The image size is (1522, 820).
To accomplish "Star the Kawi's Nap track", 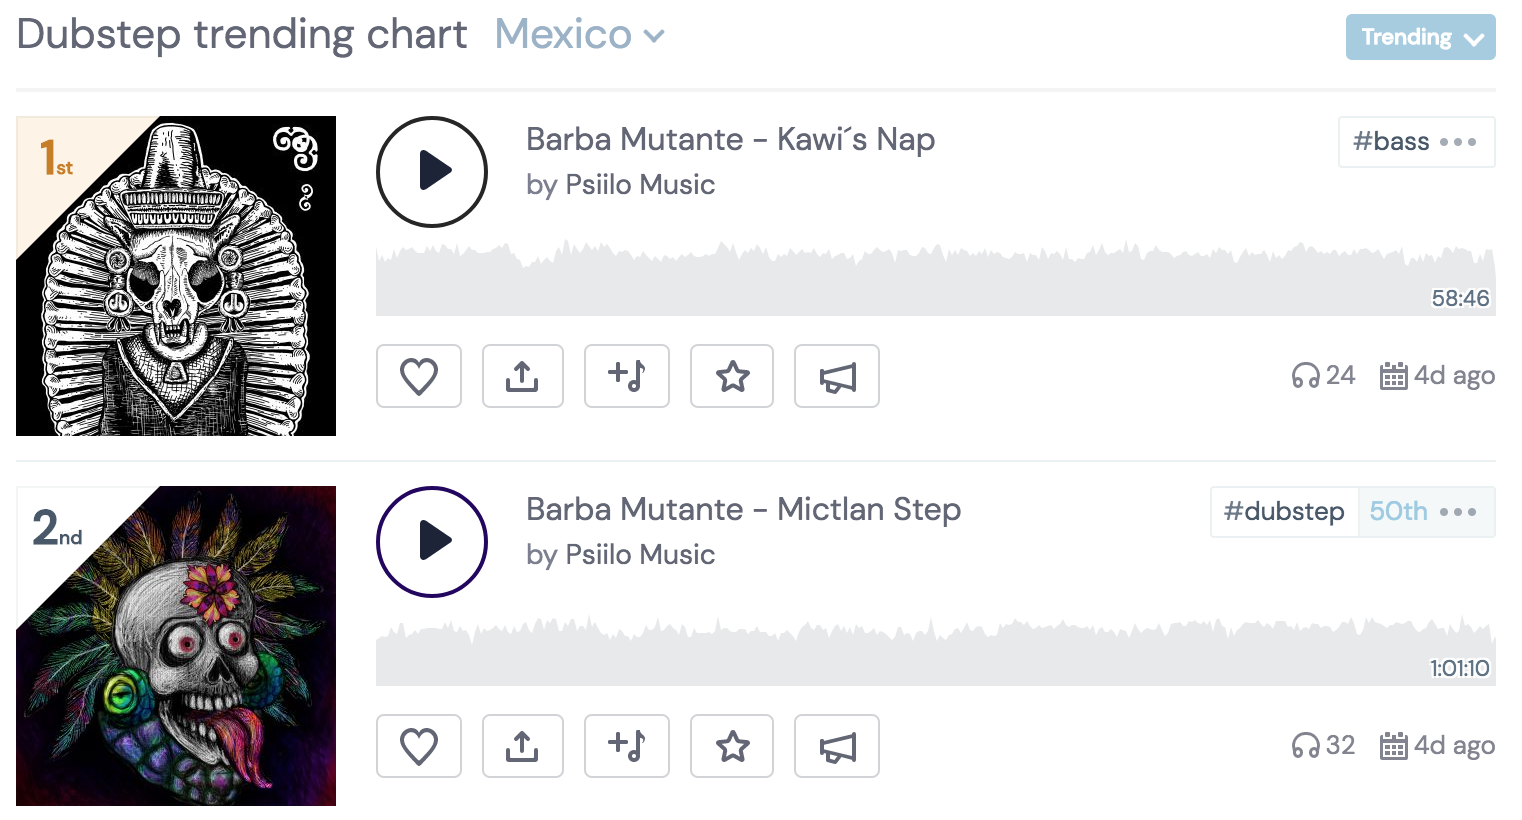I will (732, 377).
